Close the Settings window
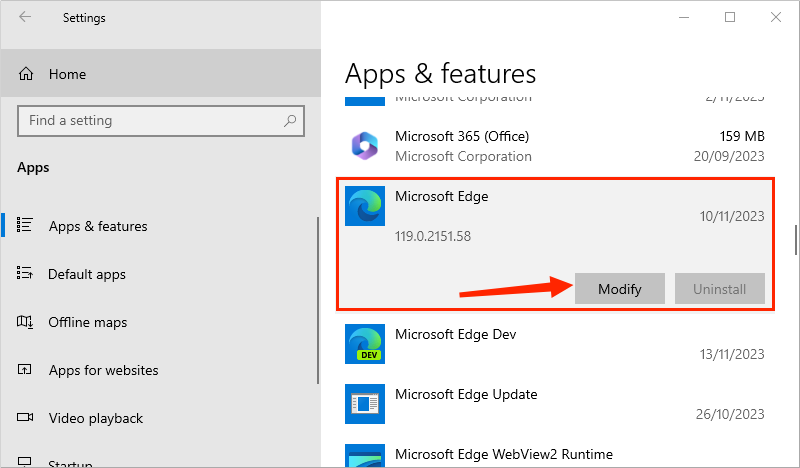 coord(776,17)
